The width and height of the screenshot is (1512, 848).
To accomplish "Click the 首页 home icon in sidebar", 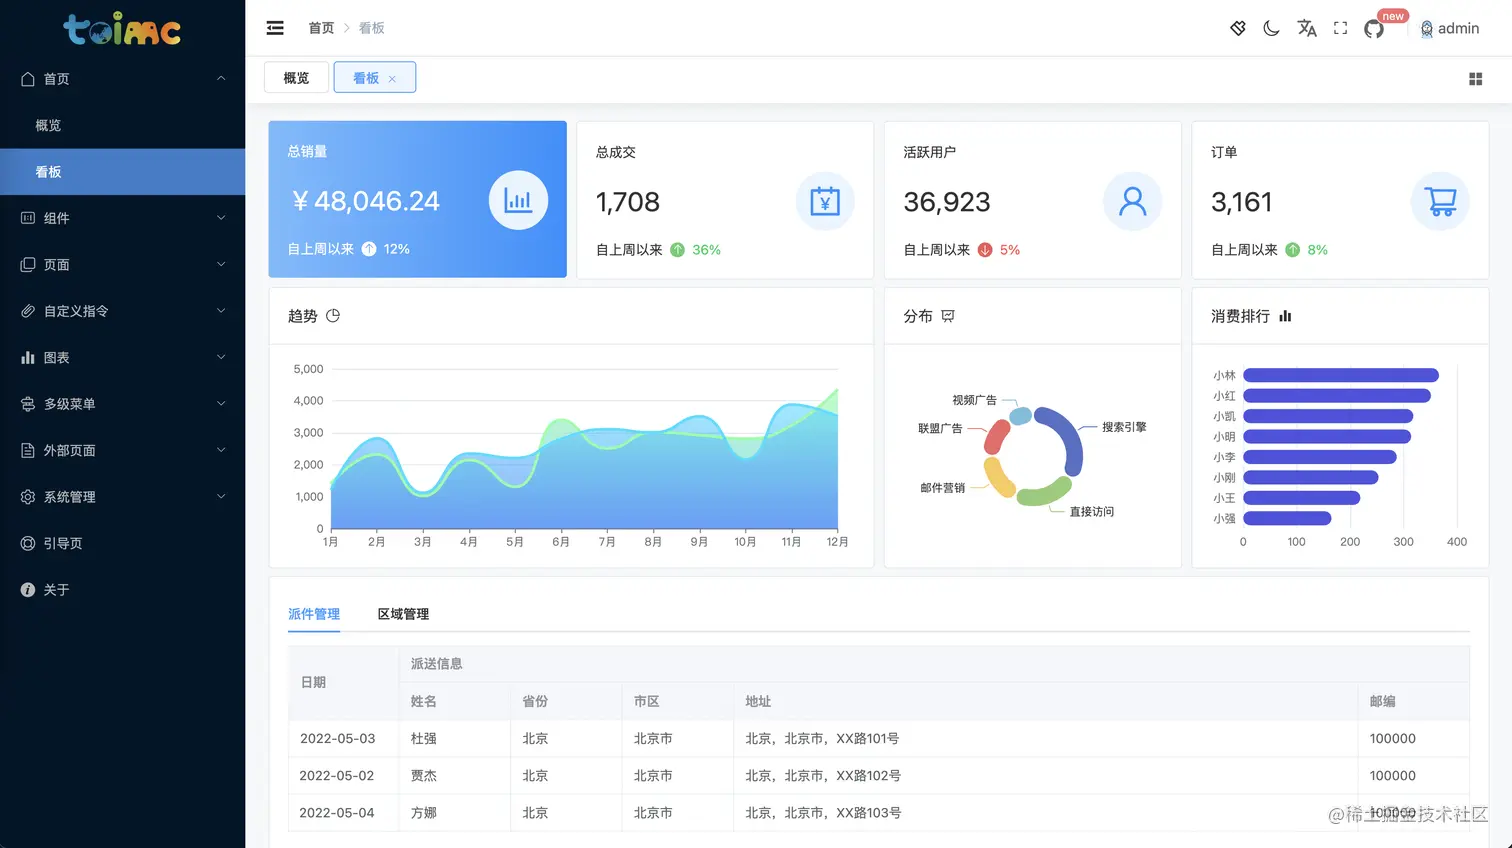I will click(x=28, y=79).
